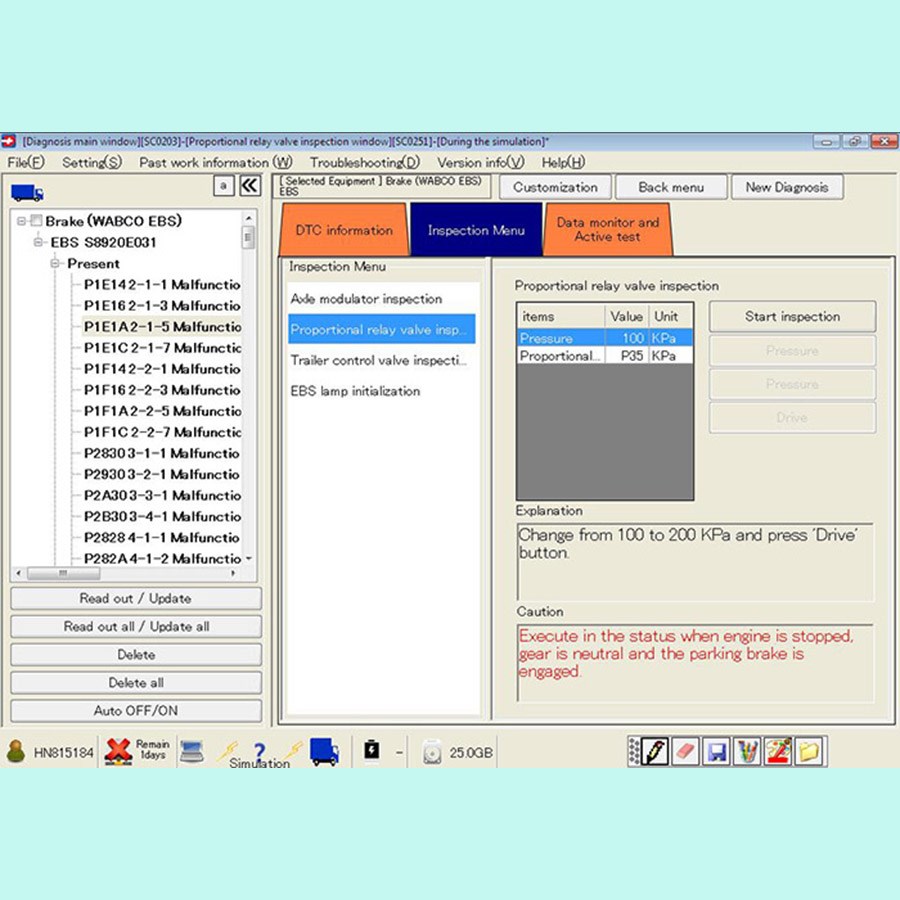Switch to the DTC information tab
The height and width of the screenshot is (900, 900).
coord(343,230)
